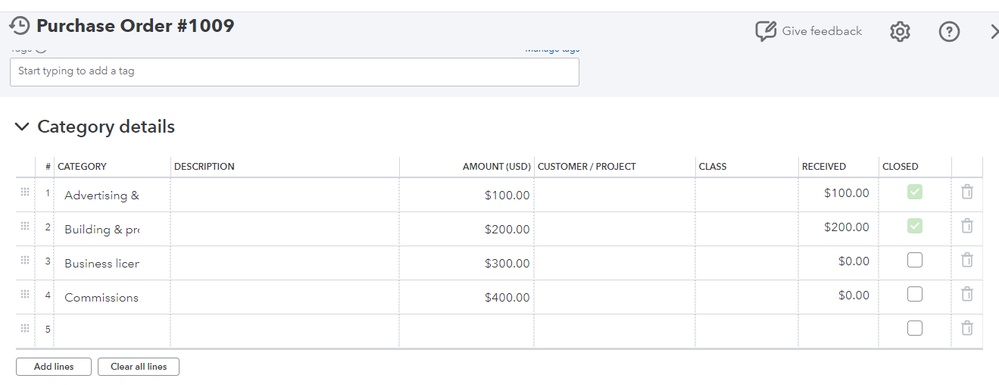Toggle the Closed checkbox for Advertising line
This screenshot has height=385, width=999.
914,192
